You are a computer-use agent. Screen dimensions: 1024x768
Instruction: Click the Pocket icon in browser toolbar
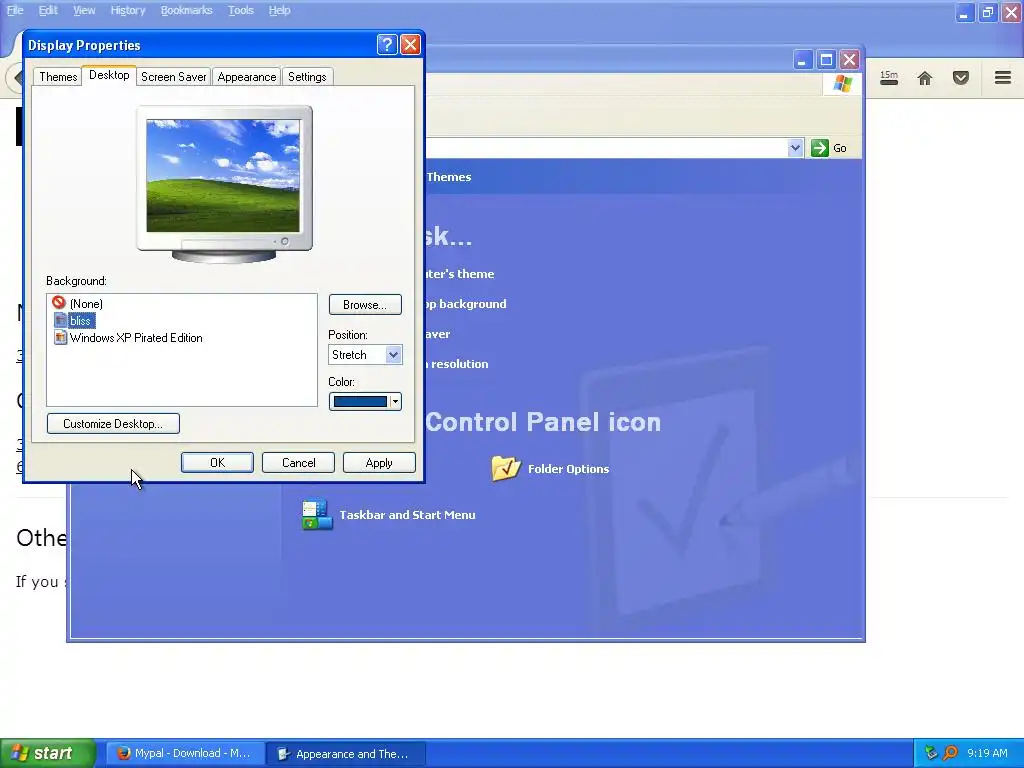(961, 78)
